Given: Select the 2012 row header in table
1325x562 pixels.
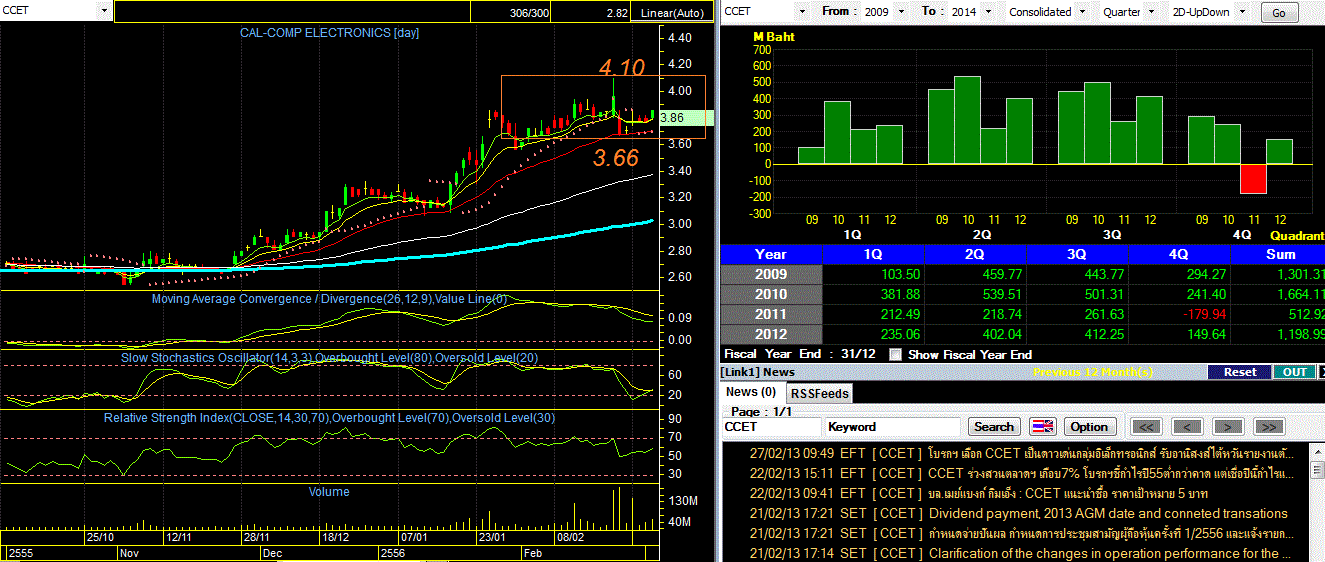Looking at the screenshot, I should [771, 334].
